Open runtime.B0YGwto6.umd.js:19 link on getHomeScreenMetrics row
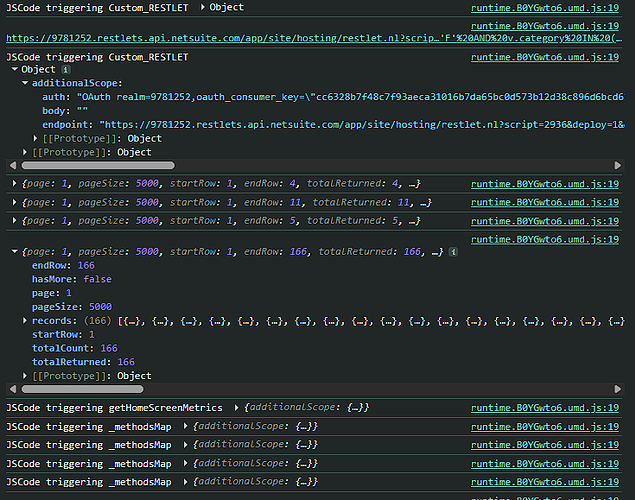 click(544, 408)
